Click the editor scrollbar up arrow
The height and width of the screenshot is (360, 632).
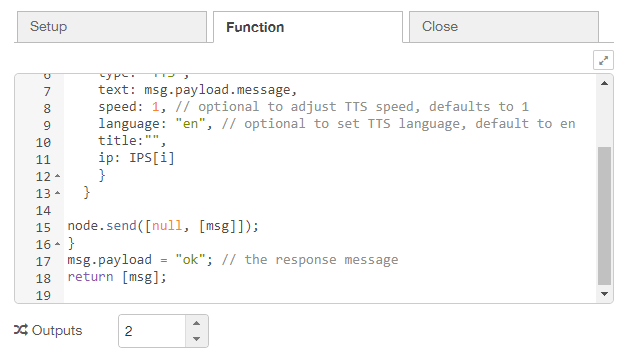tap(604, 83)
